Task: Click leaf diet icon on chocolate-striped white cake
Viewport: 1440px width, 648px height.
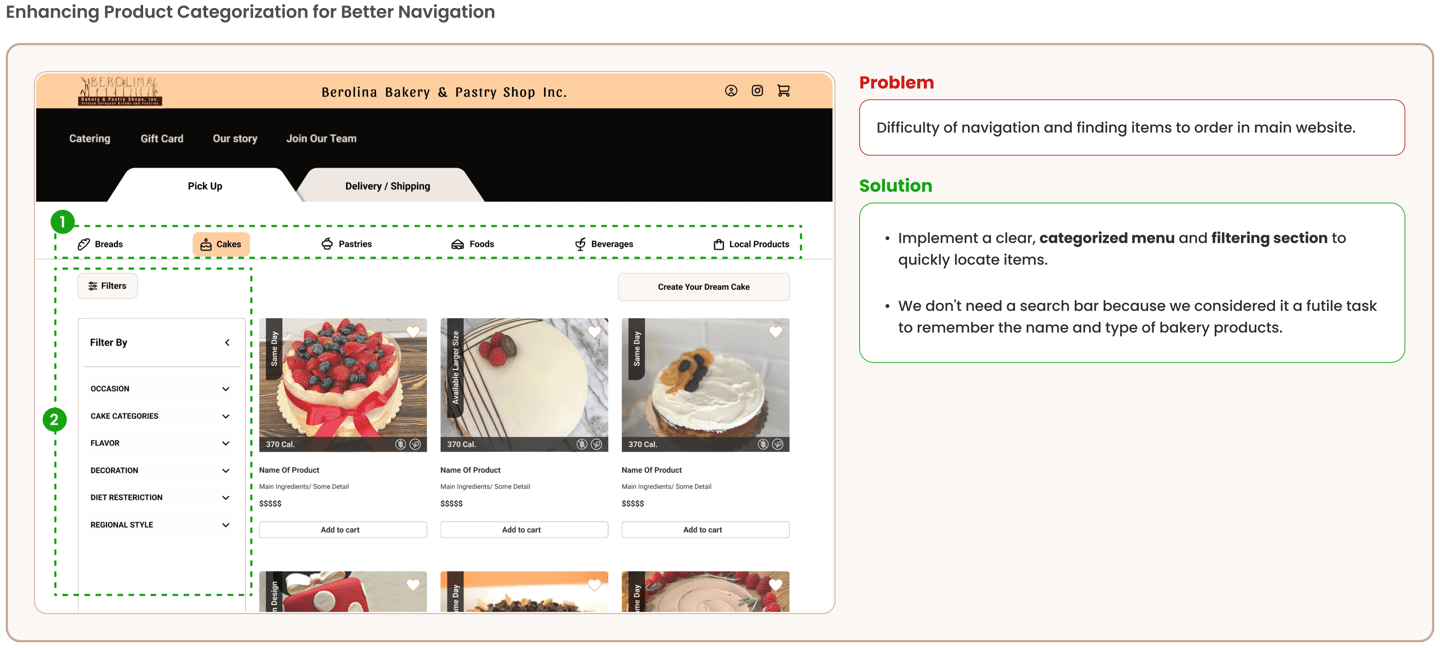Action: click(x=596, y=444)
